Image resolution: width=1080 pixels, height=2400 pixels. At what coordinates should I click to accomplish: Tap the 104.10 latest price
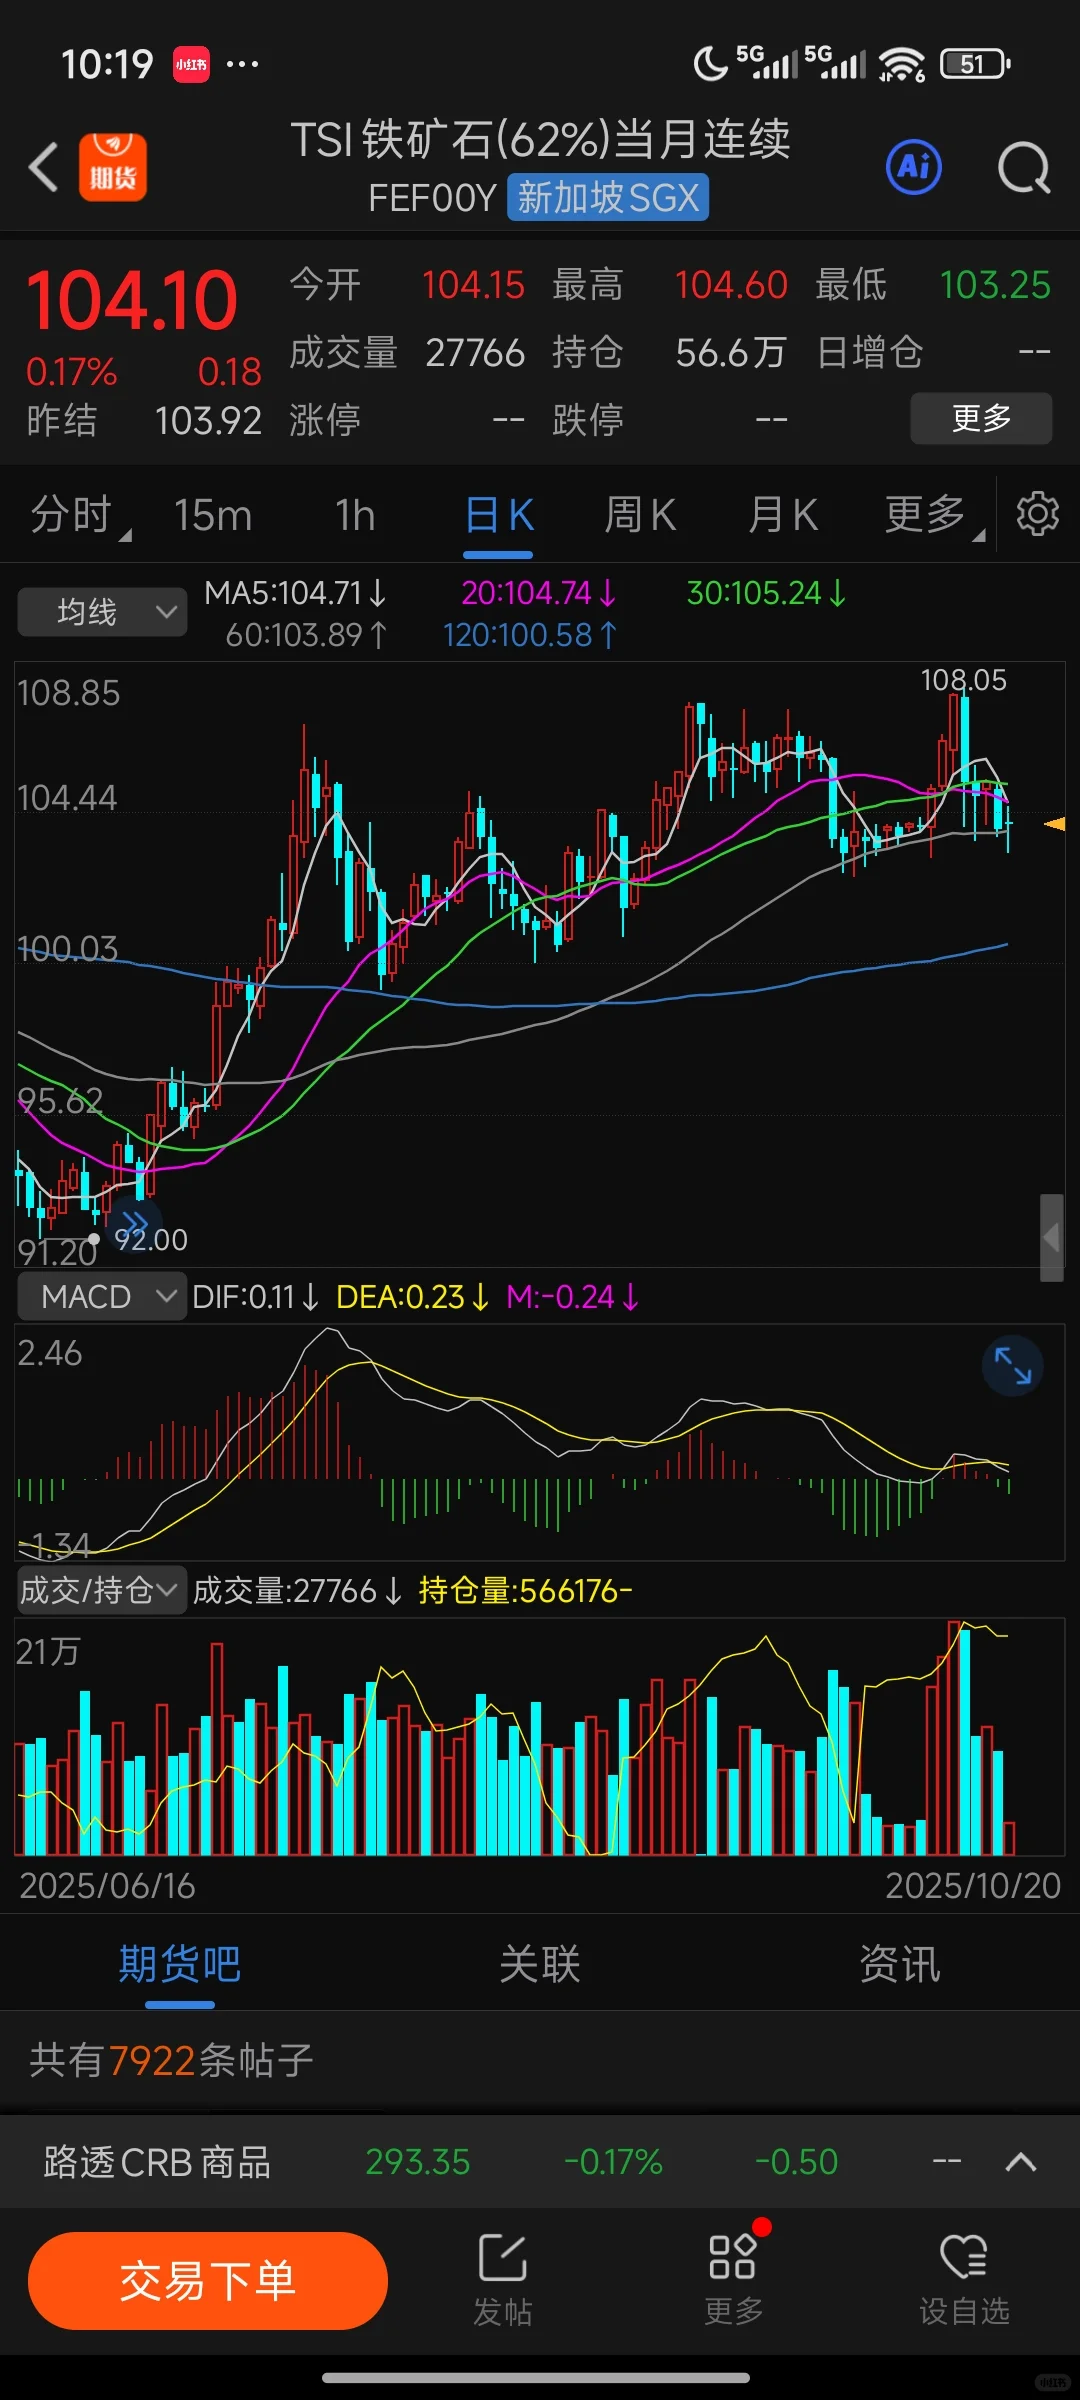(132, 302)
